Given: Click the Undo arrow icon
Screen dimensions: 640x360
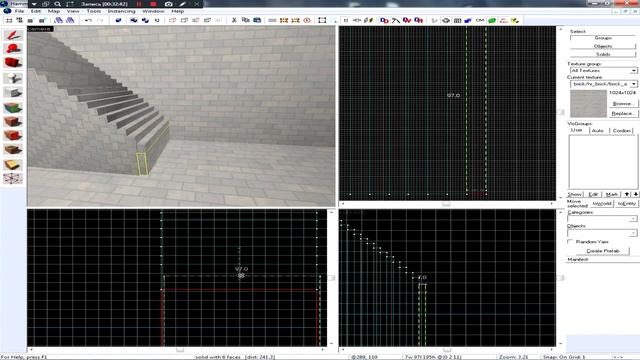Looking at the screenshot, I should pos(88,20).
